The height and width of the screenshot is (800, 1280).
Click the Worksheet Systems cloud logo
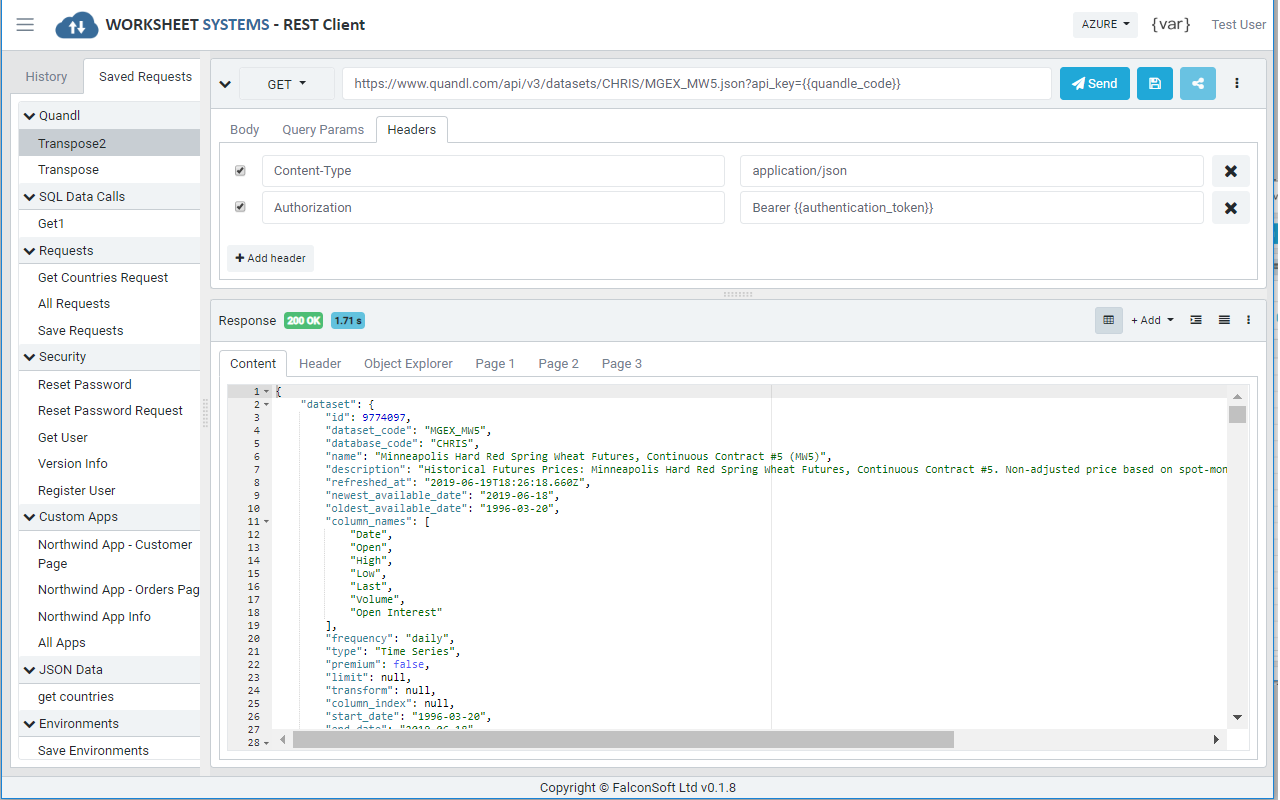click(x=77, y=25)
